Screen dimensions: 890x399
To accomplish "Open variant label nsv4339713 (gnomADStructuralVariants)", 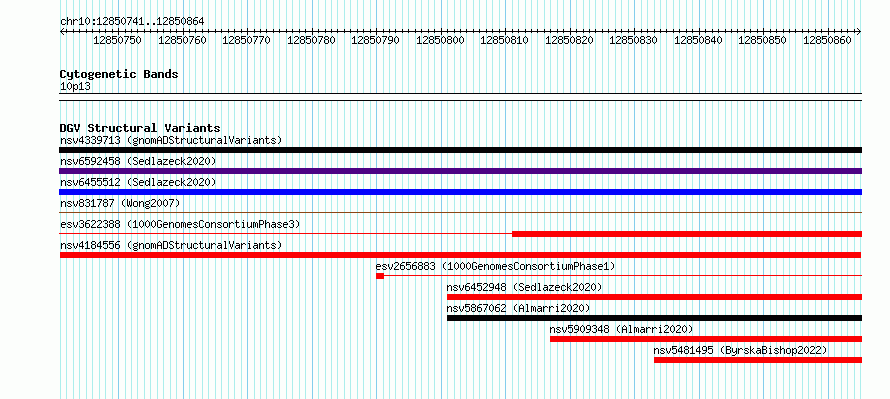I will [171, 140].
